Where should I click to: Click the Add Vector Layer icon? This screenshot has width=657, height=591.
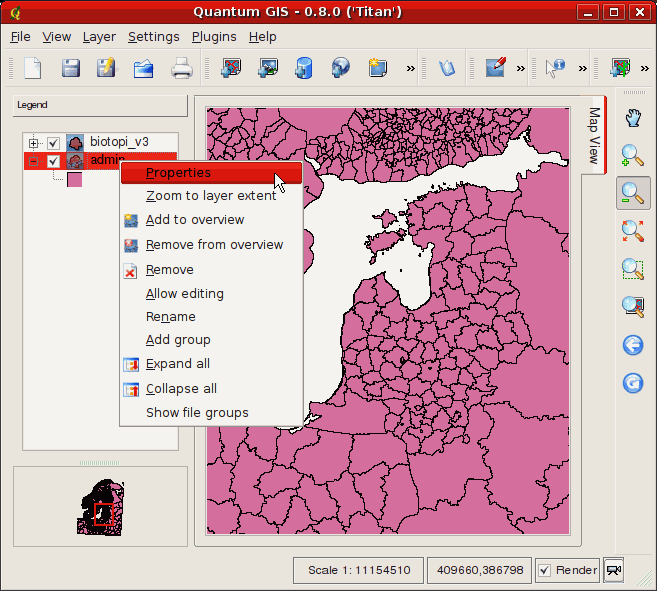coord(231,68)
